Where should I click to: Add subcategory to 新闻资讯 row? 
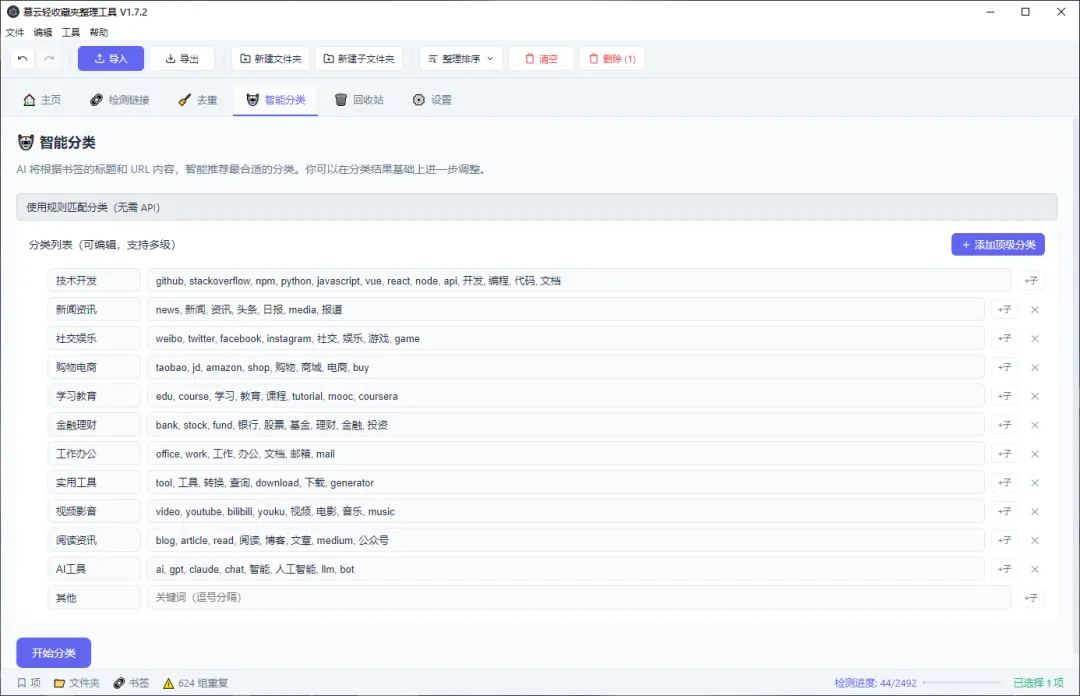click(x=1005, y=309)
